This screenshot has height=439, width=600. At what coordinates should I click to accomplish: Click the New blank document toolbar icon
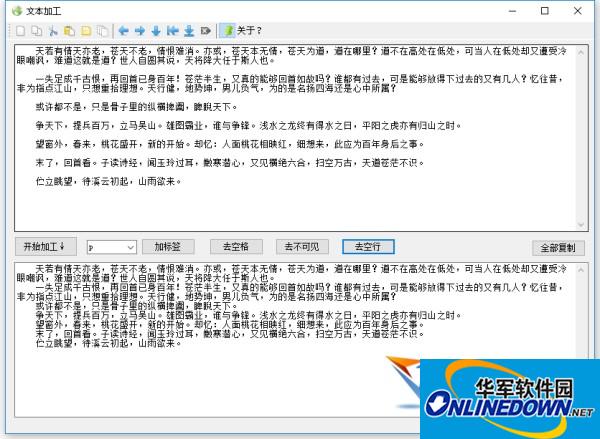(20, 31)
